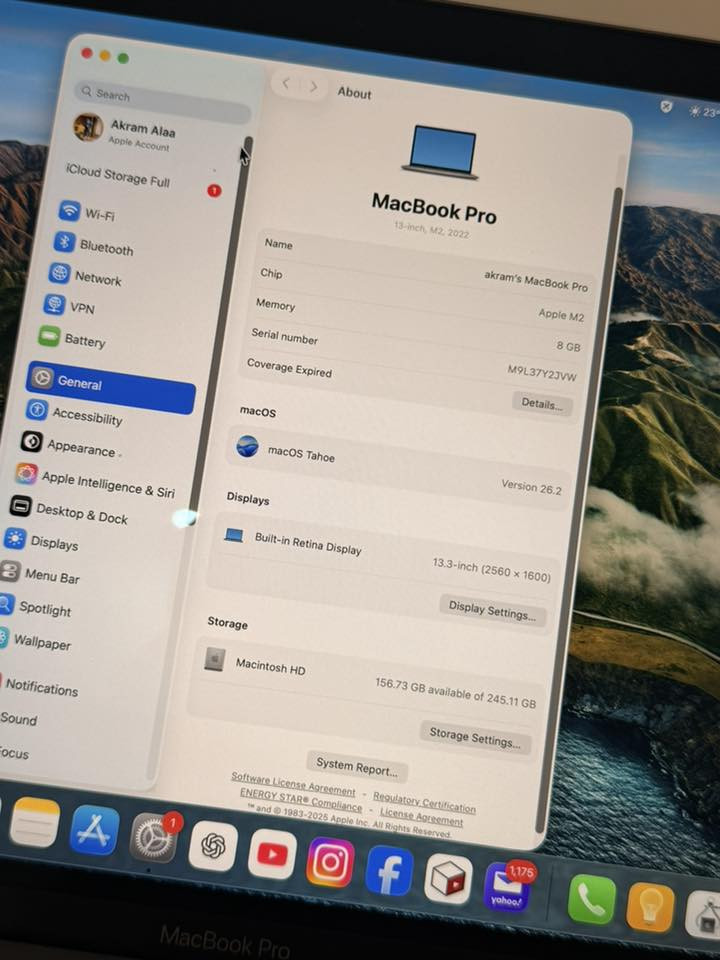The height and width of the screenshot is (960, 720).
Task: Open Desktop & Dock settings
Action: 69,512
